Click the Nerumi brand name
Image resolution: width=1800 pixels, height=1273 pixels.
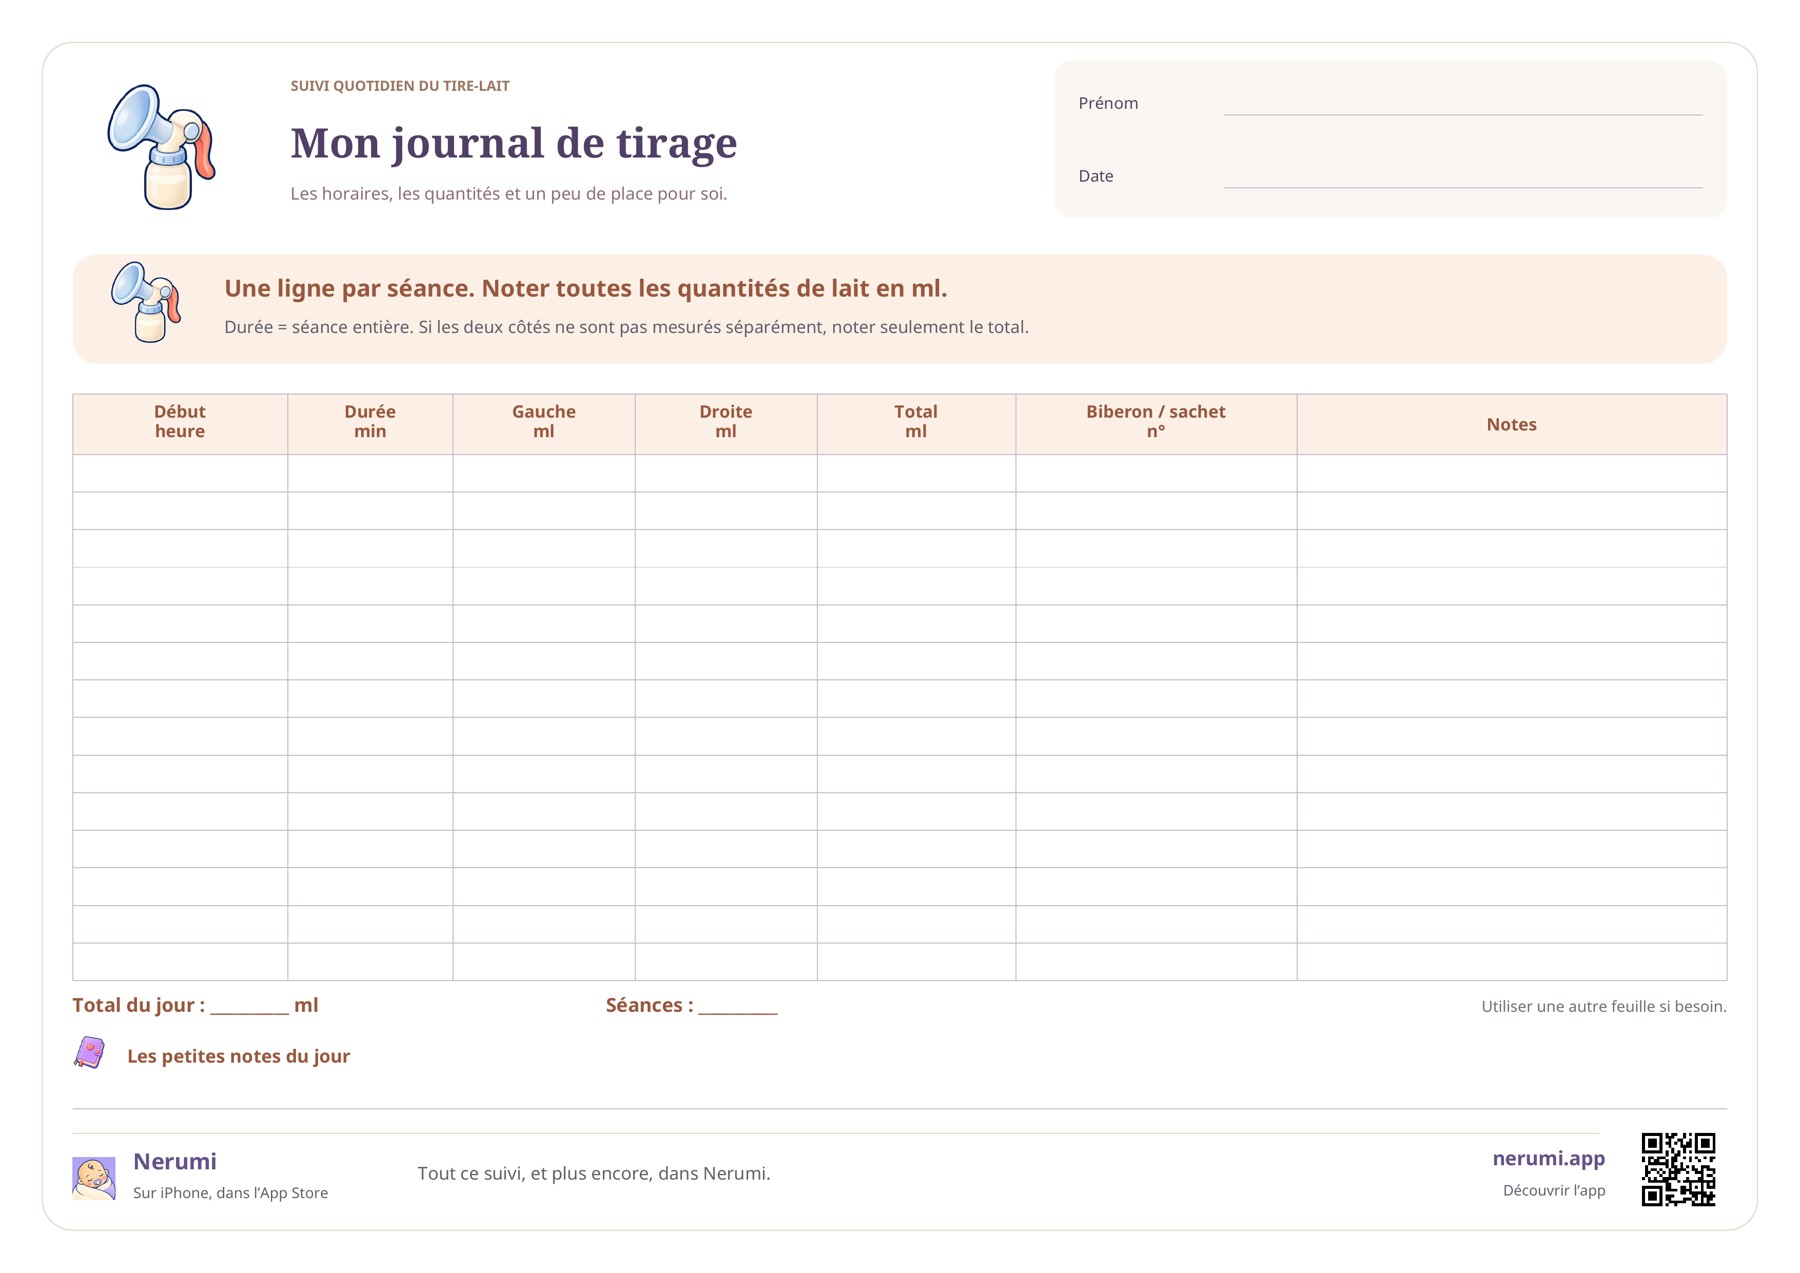pos(175,1161)
